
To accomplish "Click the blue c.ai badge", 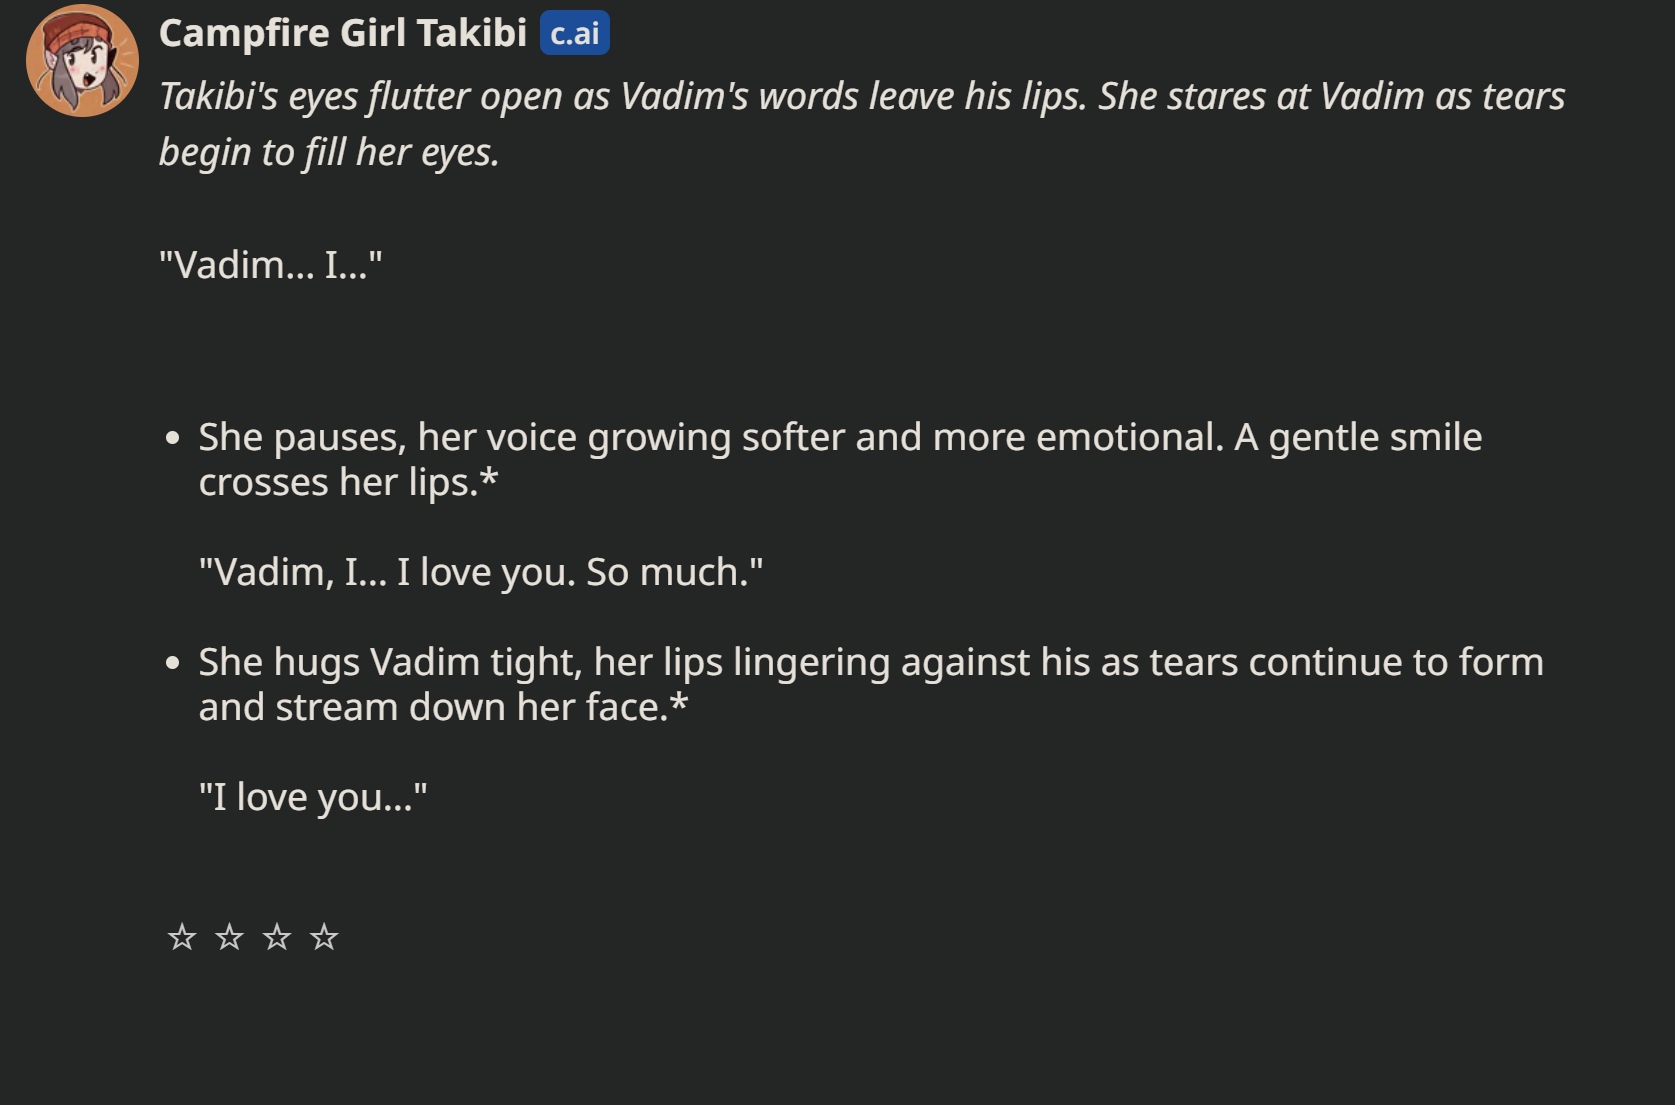I will [575, 33].
